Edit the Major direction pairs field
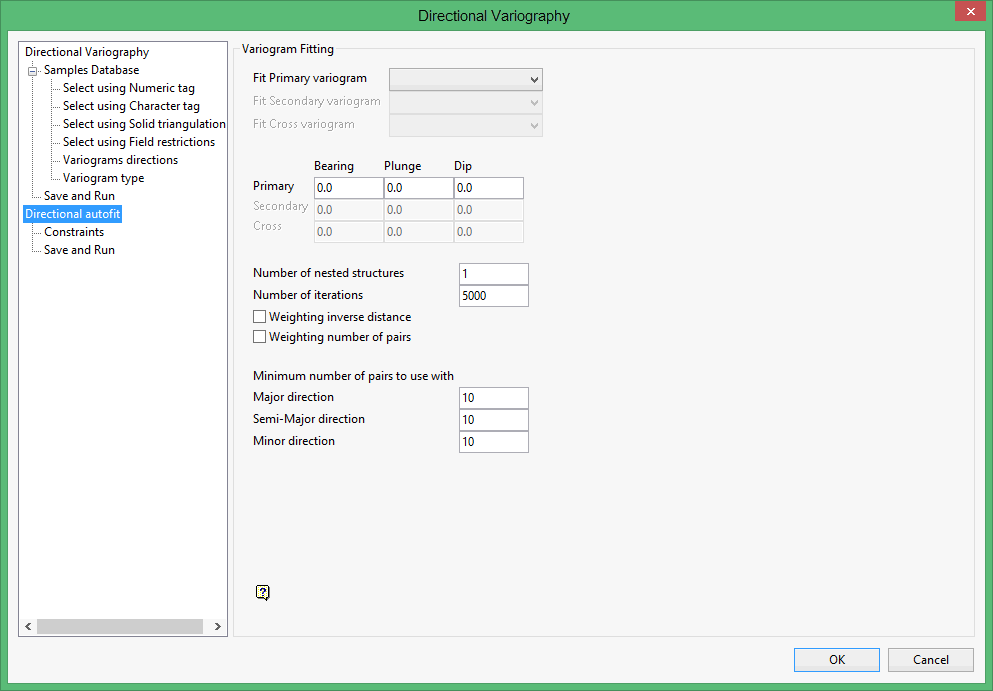The height and width of the screenshot is (691, 993). tap(493, 397)
